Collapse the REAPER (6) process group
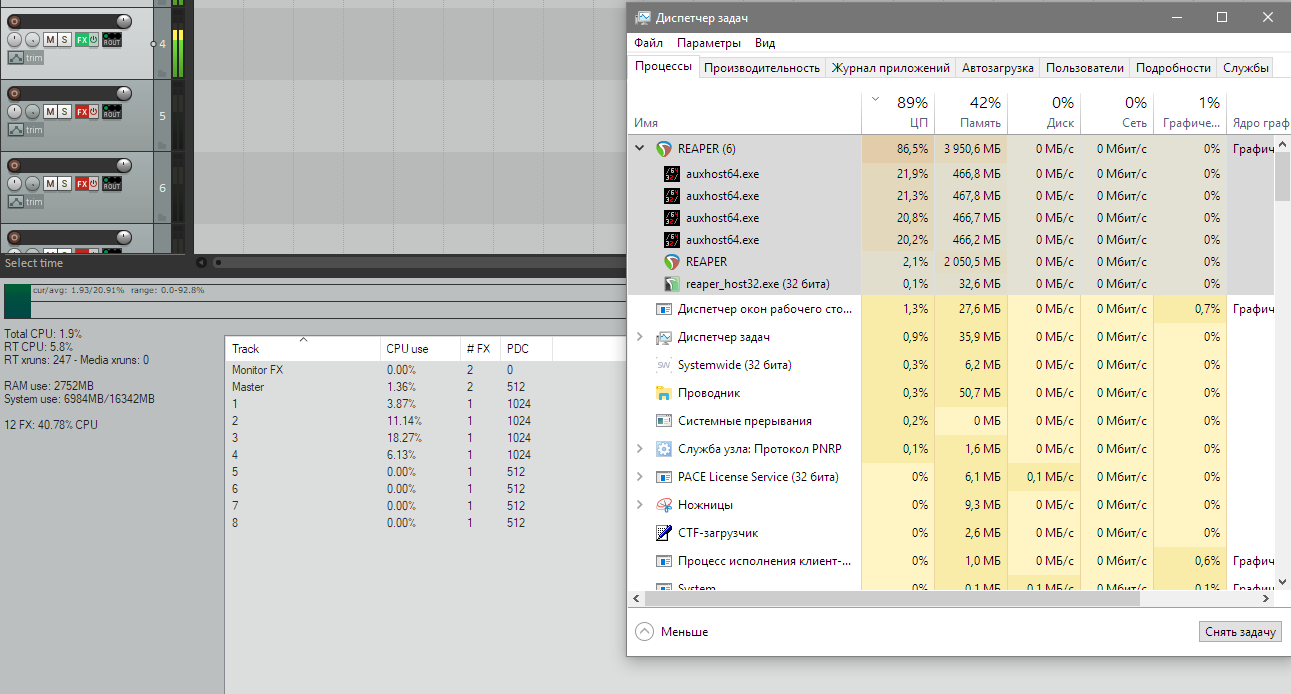This screenshot has height=694, width=1291. point(640,148)
